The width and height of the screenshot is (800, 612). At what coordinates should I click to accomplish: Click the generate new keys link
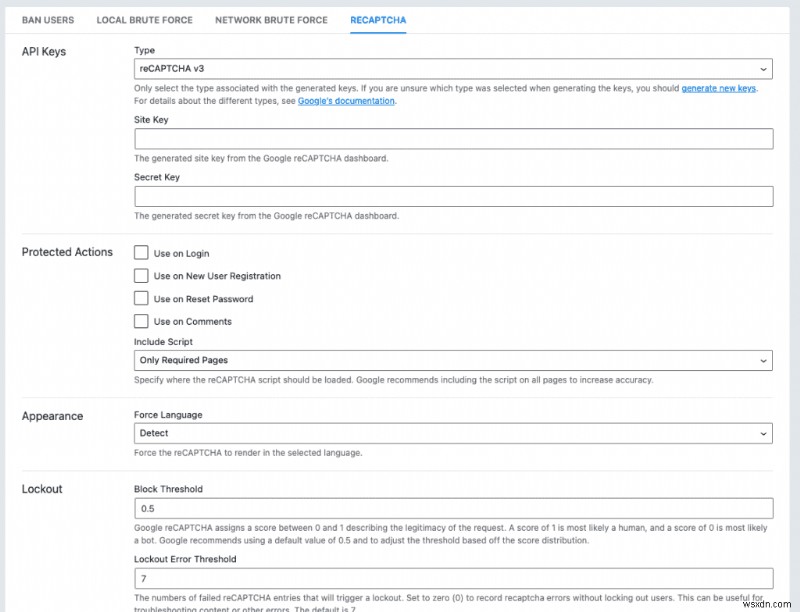point(718,88)
